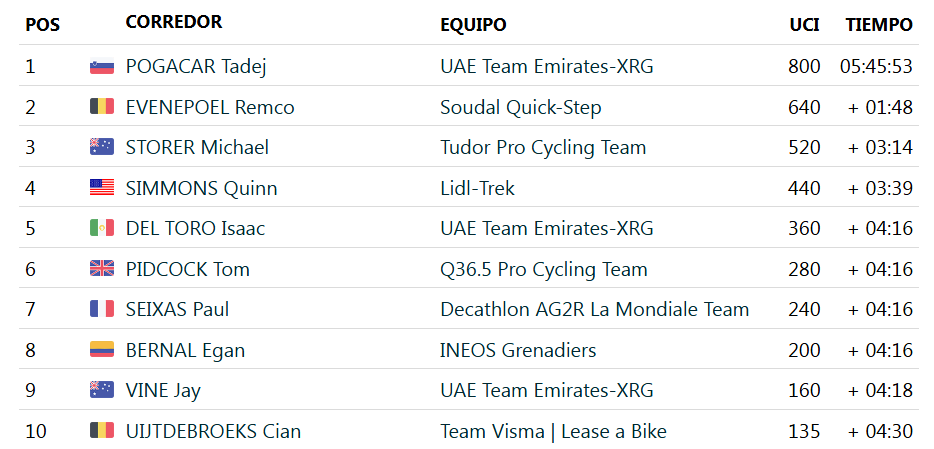The height and width of the screenshot is (449, 934).
Task: Click the POS column header
Action: coord(42,24)
